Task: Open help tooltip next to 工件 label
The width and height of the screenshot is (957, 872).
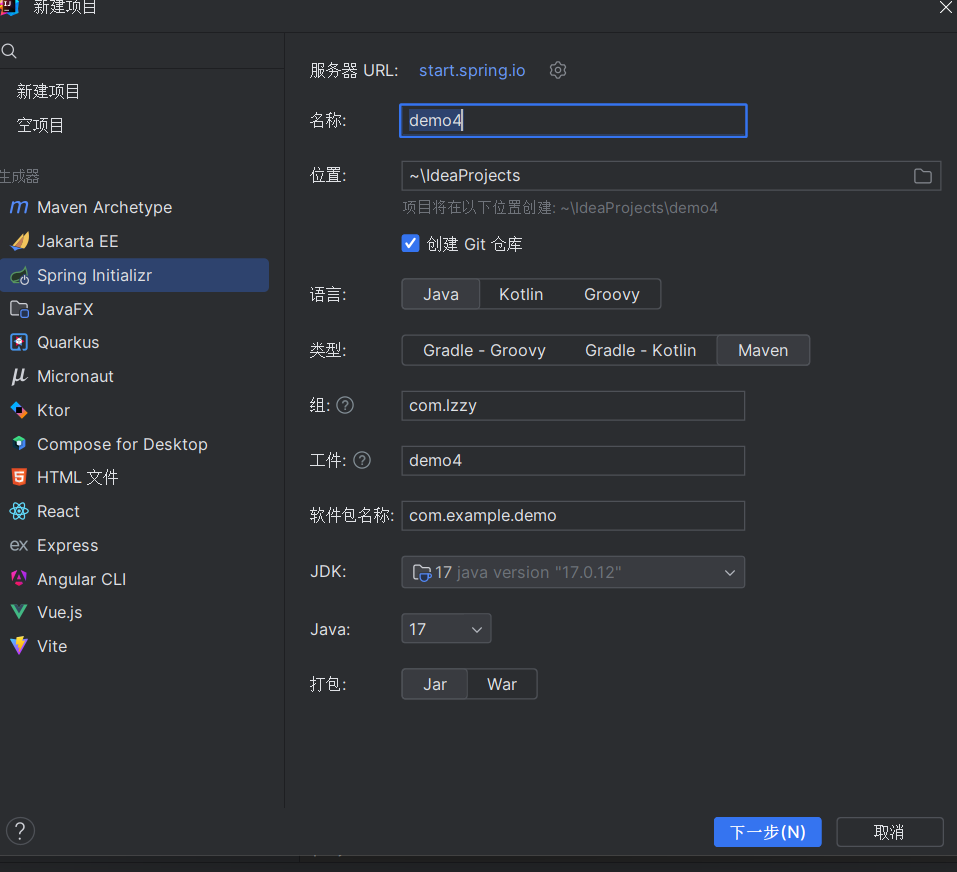Action: 362,460
